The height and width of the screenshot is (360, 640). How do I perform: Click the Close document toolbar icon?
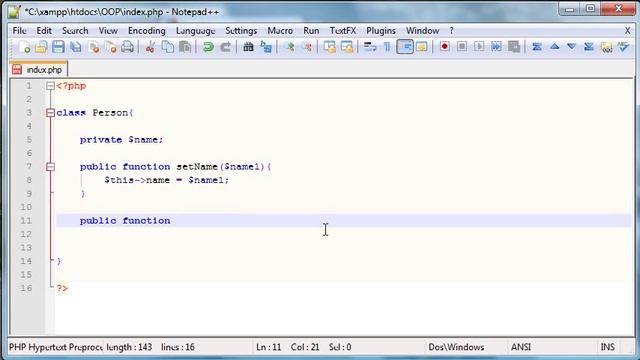[93, 47]
